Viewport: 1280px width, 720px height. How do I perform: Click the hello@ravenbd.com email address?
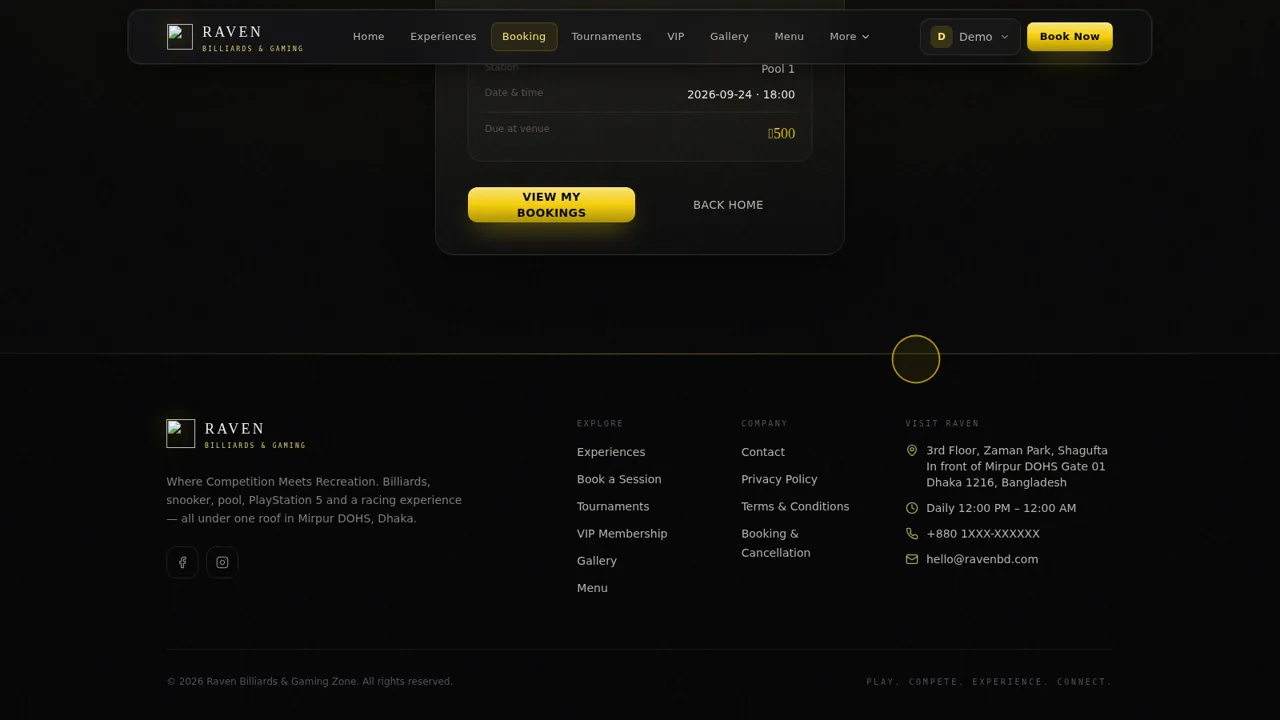pyautogui.click(x=982, y=560)
